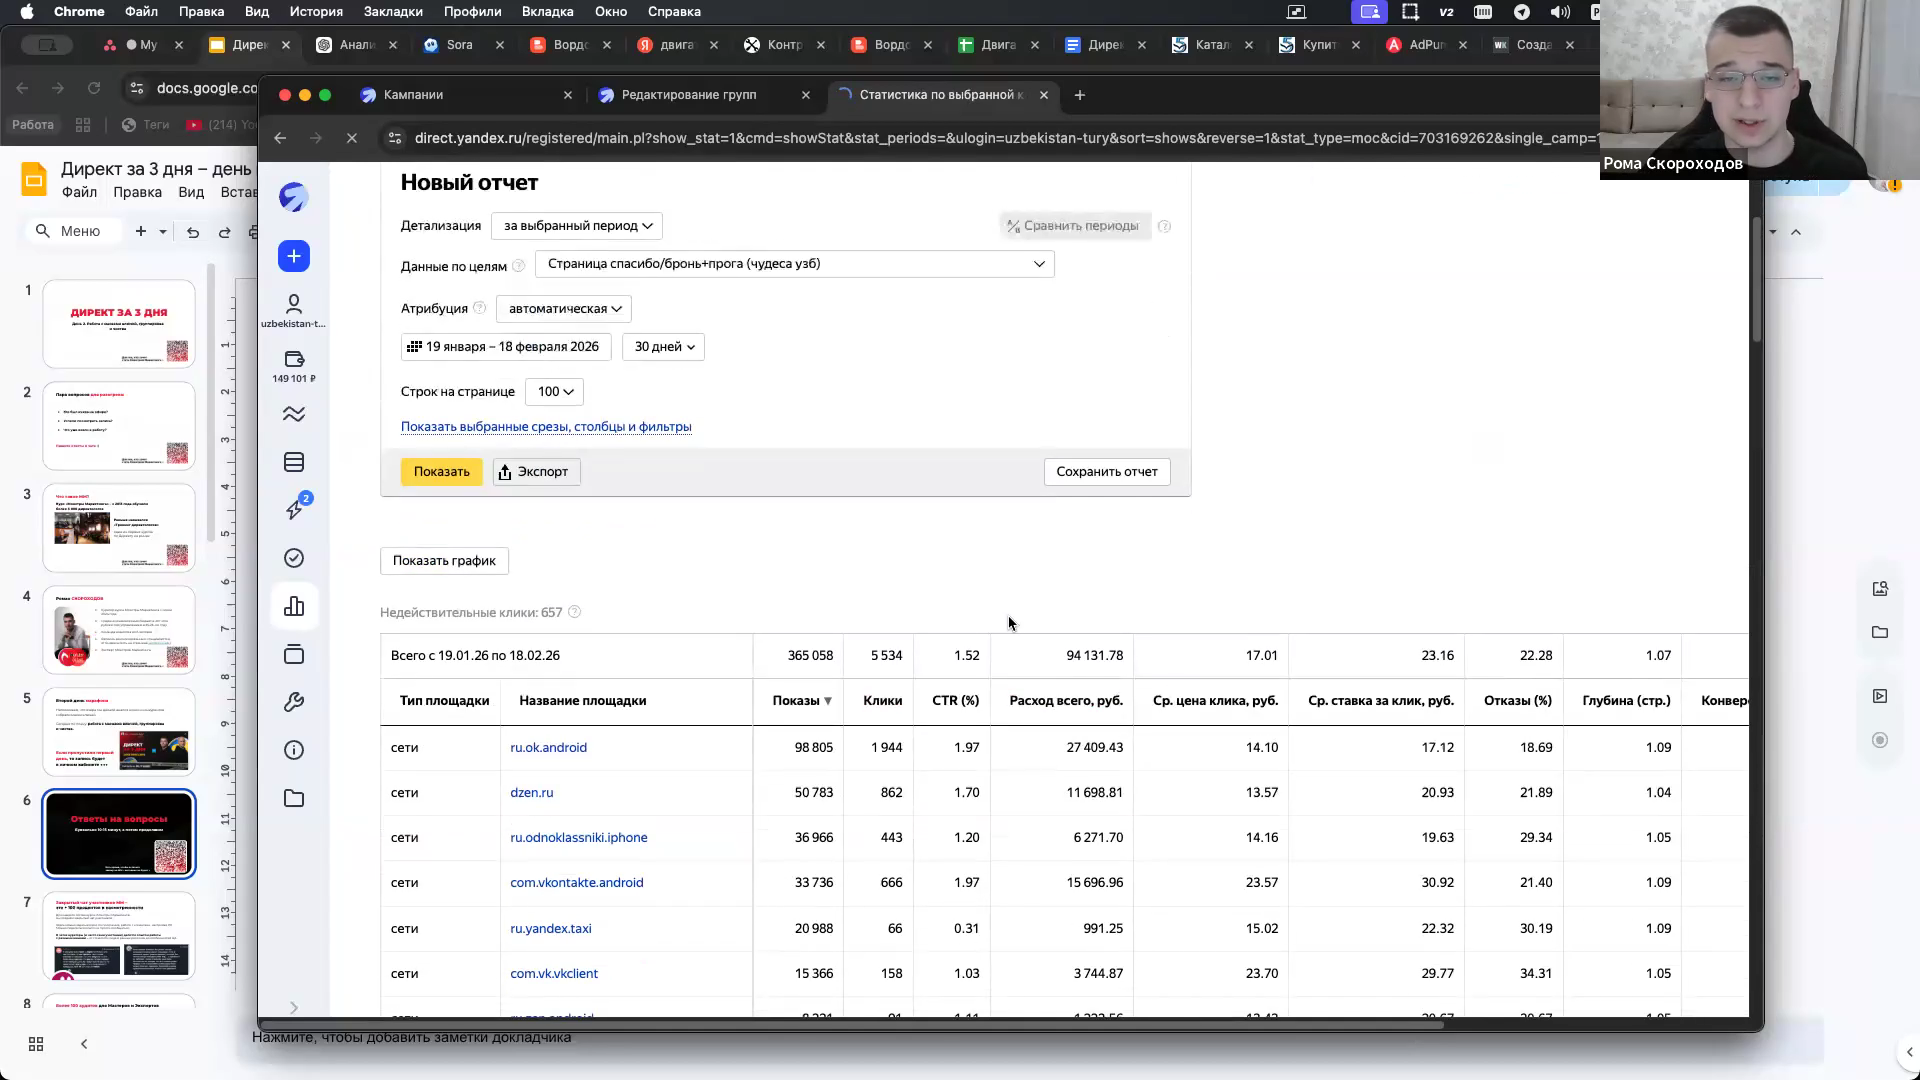Click the Сохранить отчет button
The image size is (1920, 1080).
[1107, 471]
